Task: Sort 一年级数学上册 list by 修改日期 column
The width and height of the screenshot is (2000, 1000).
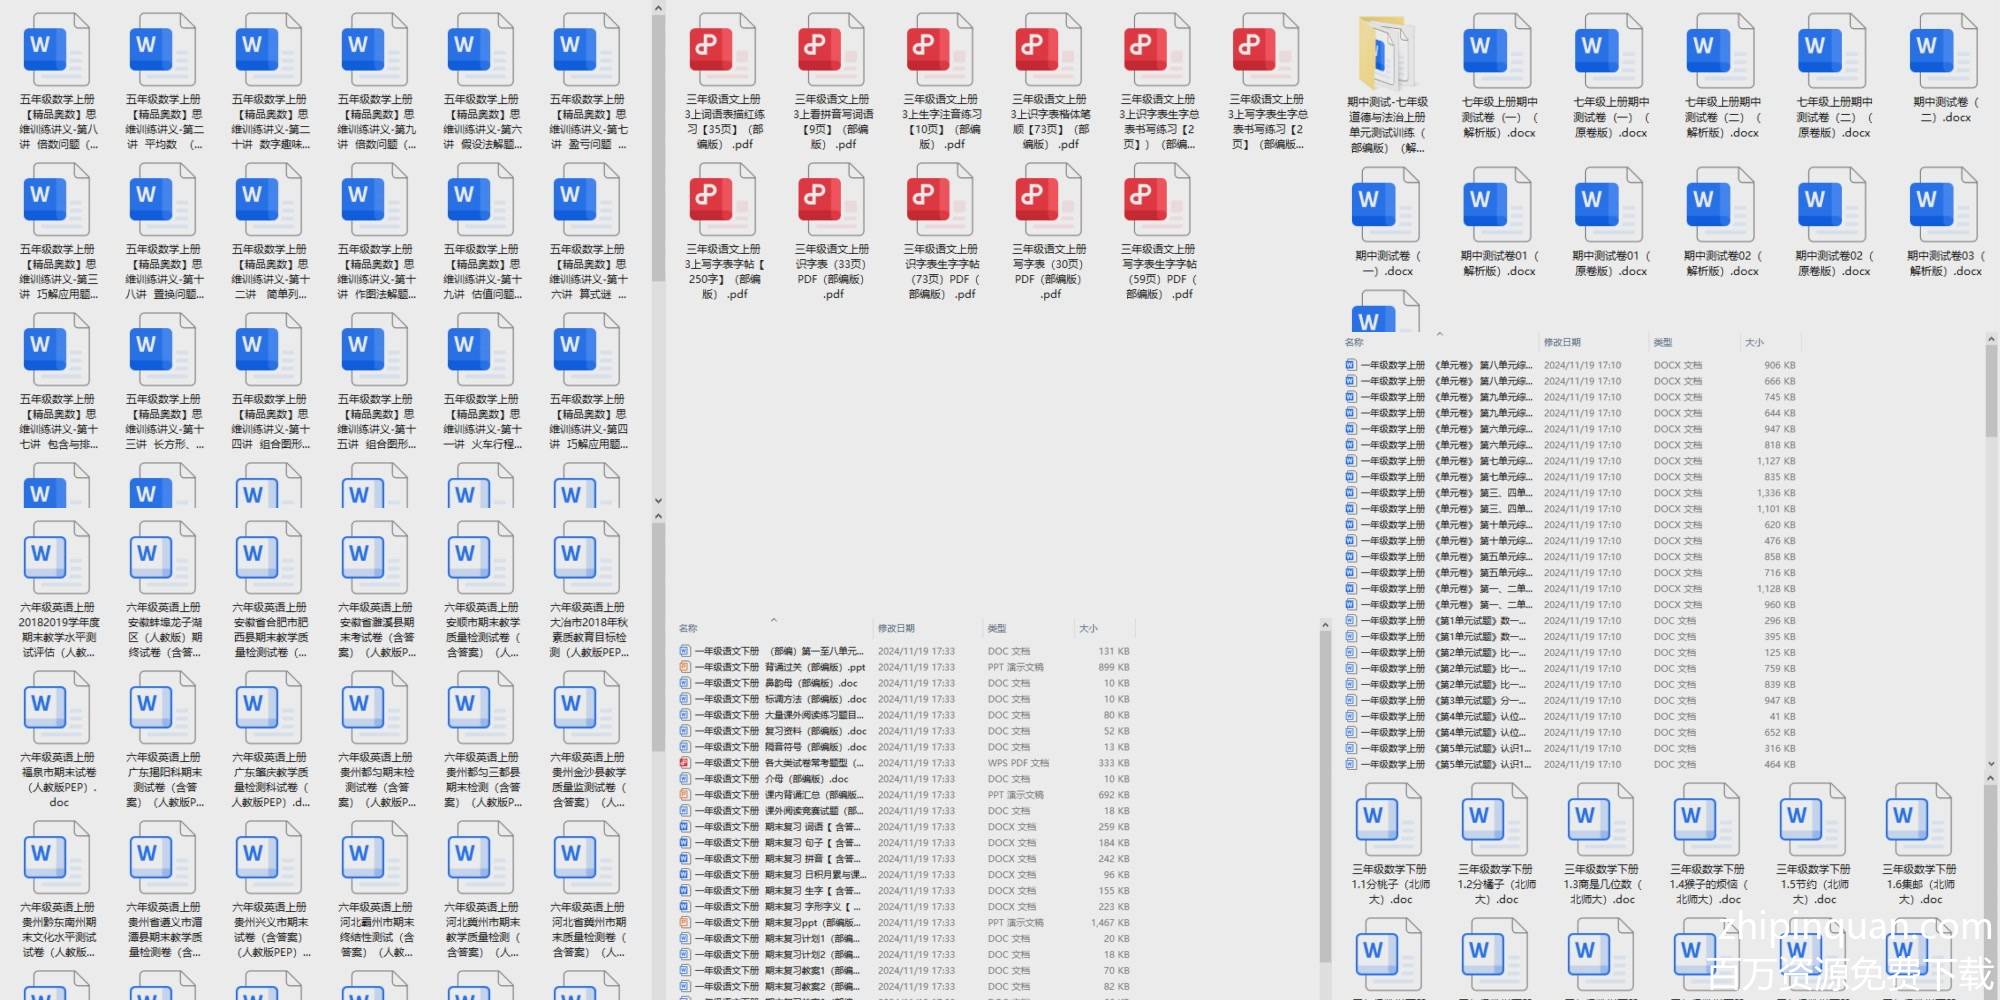Action: tap(1562, 342)
